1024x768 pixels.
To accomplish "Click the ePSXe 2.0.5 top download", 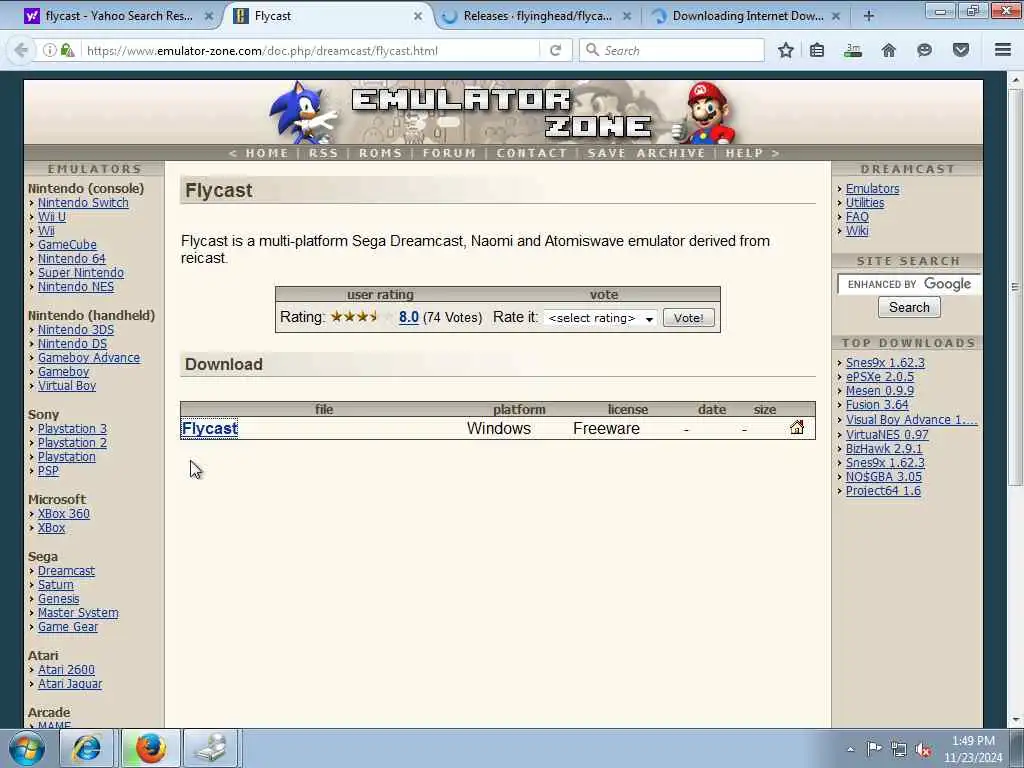I will coord(880,377).
